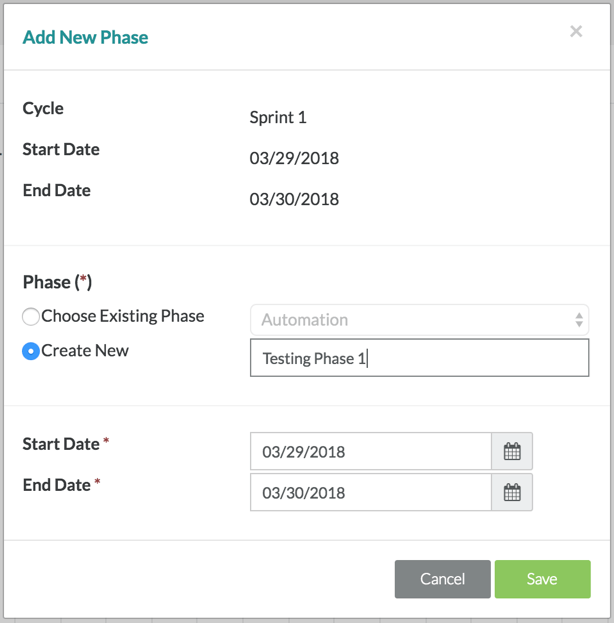Focus the 'Testing Phase 1' name field
Screen dimensions: 614x623
coord(419,358)
